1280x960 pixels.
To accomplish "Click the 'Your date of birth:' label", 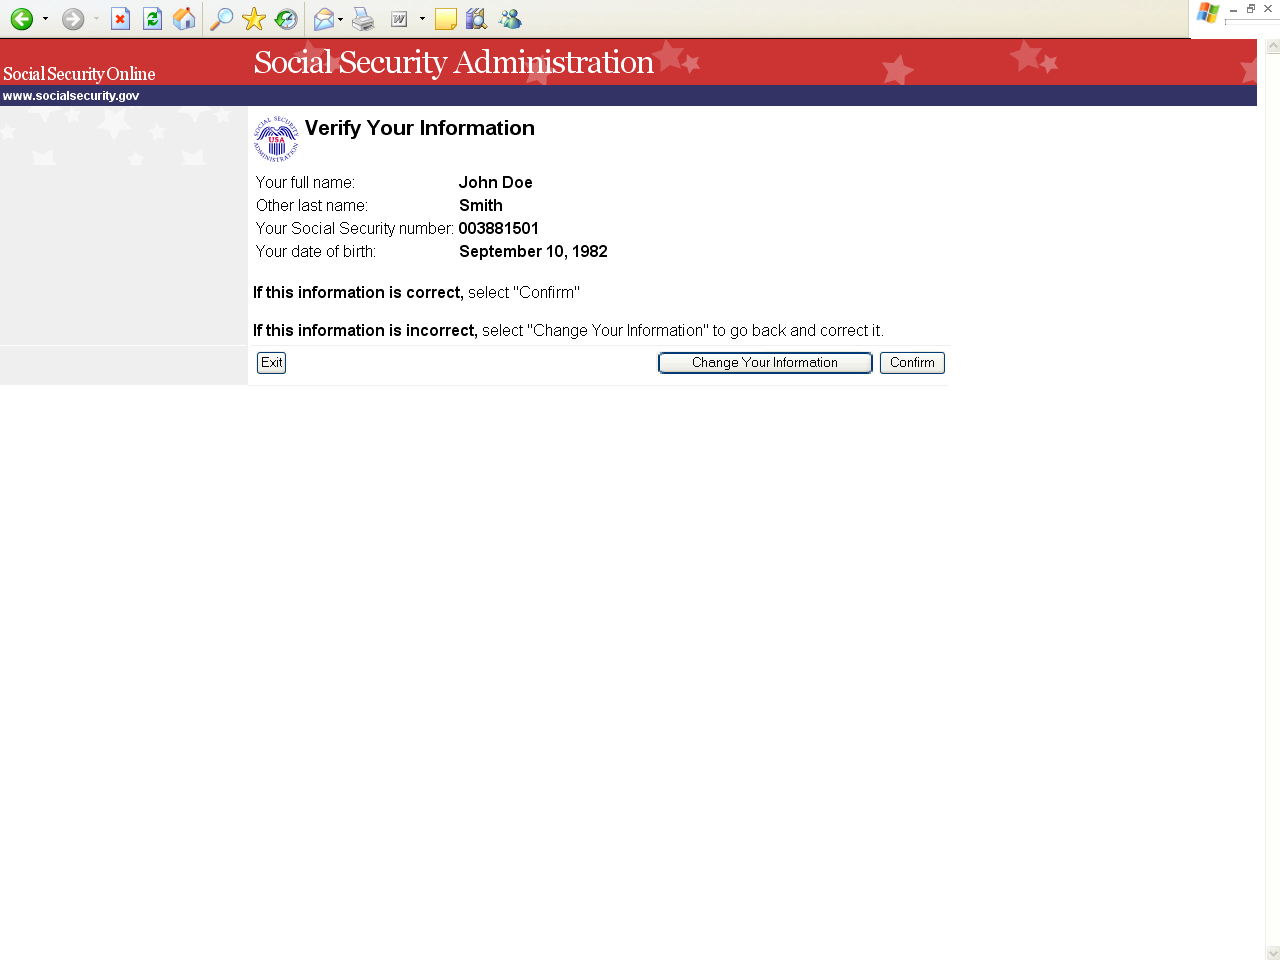I will click(316, 251).
